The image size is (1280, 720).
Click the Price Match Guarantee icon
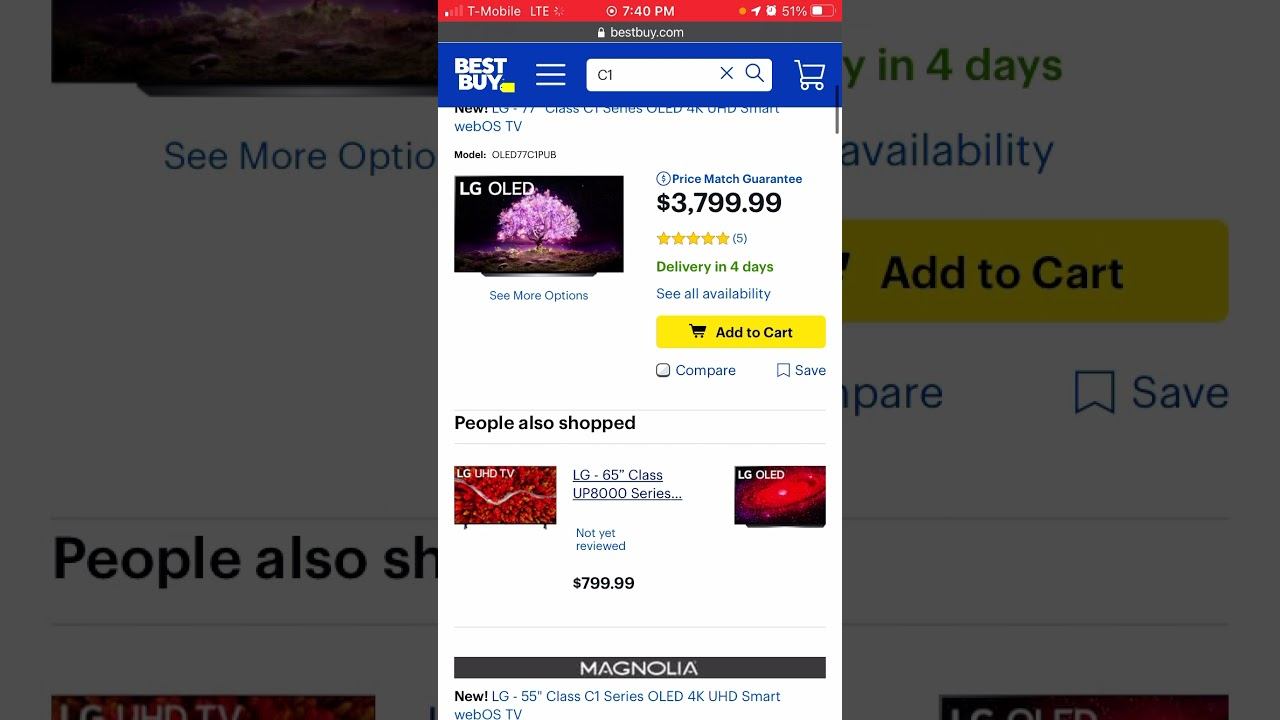663,179
